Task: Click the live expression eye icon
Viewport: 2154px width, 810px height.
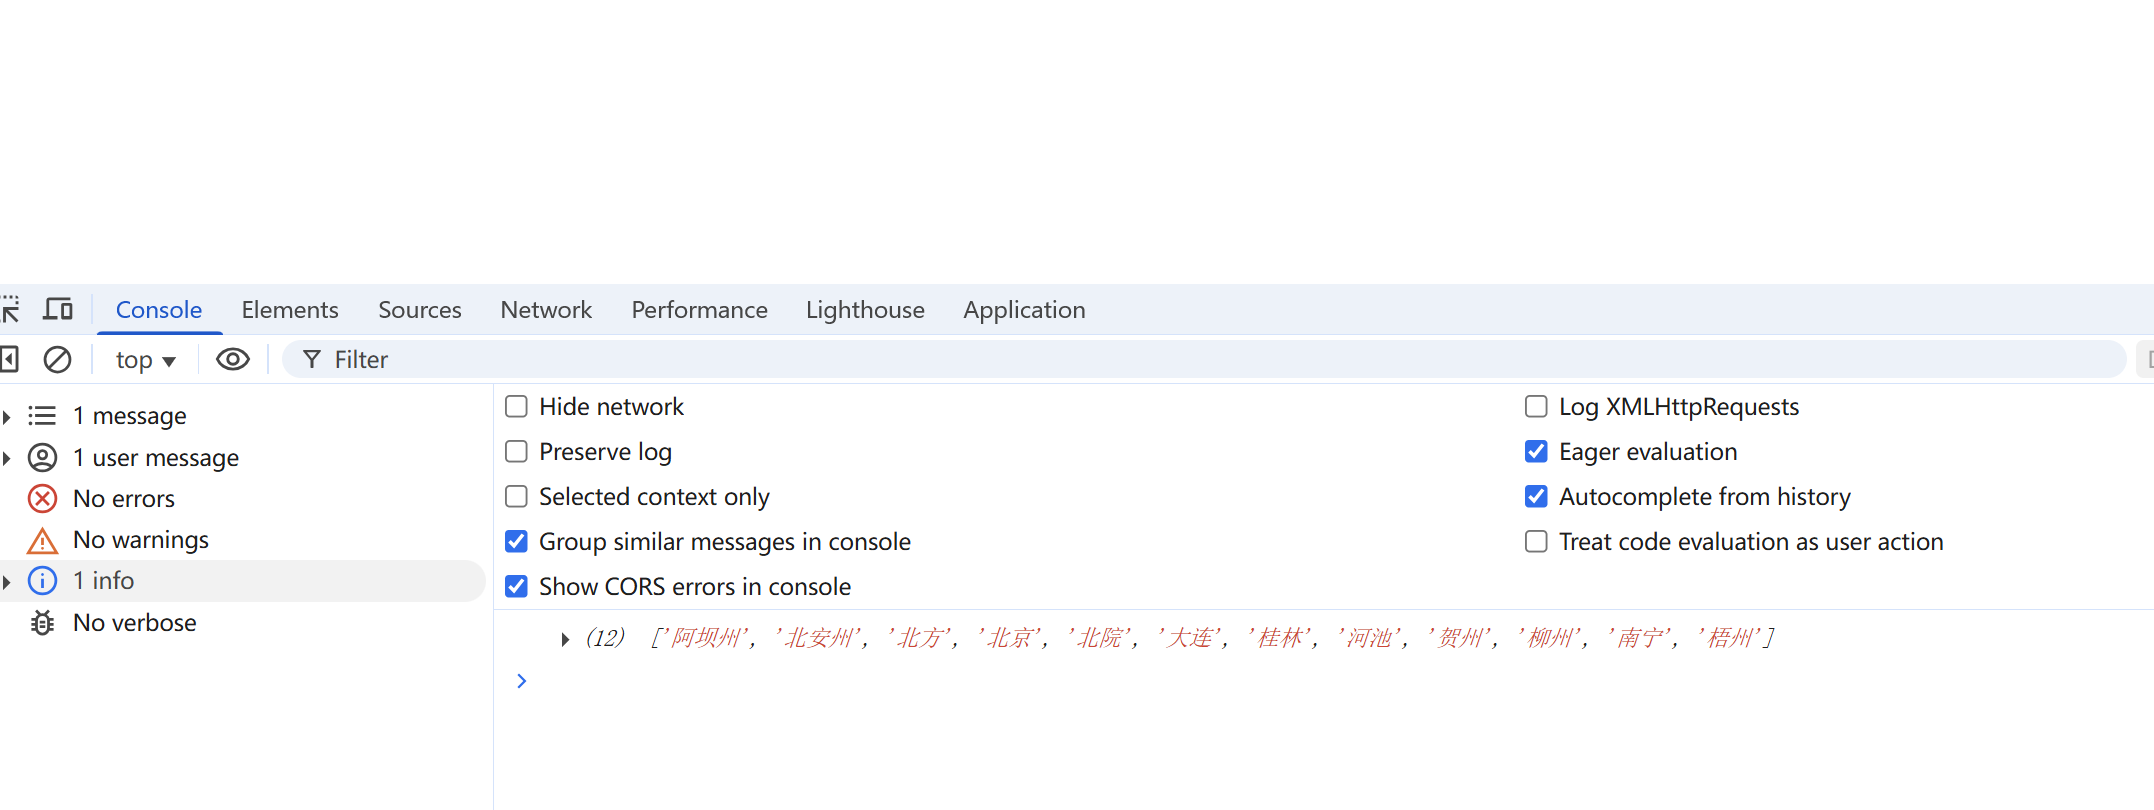Action: point(233,360)
